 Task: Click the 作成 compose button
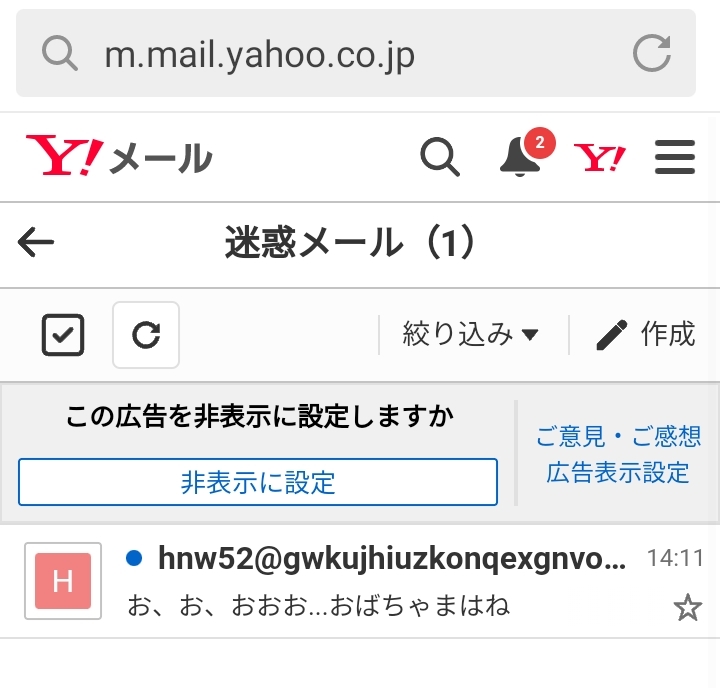coord(645,334)
